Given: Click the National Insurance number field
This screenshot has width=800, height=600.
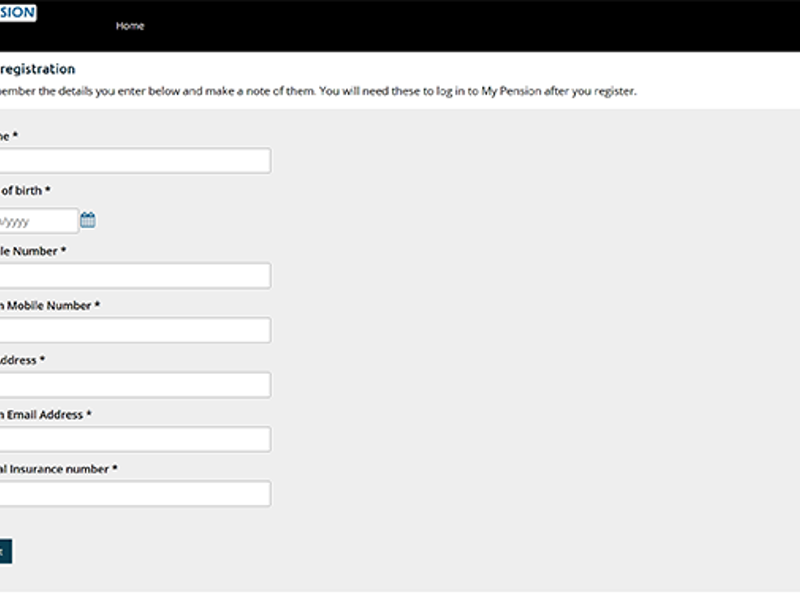Looking at the screenshot, I should [x=134, y=494].
